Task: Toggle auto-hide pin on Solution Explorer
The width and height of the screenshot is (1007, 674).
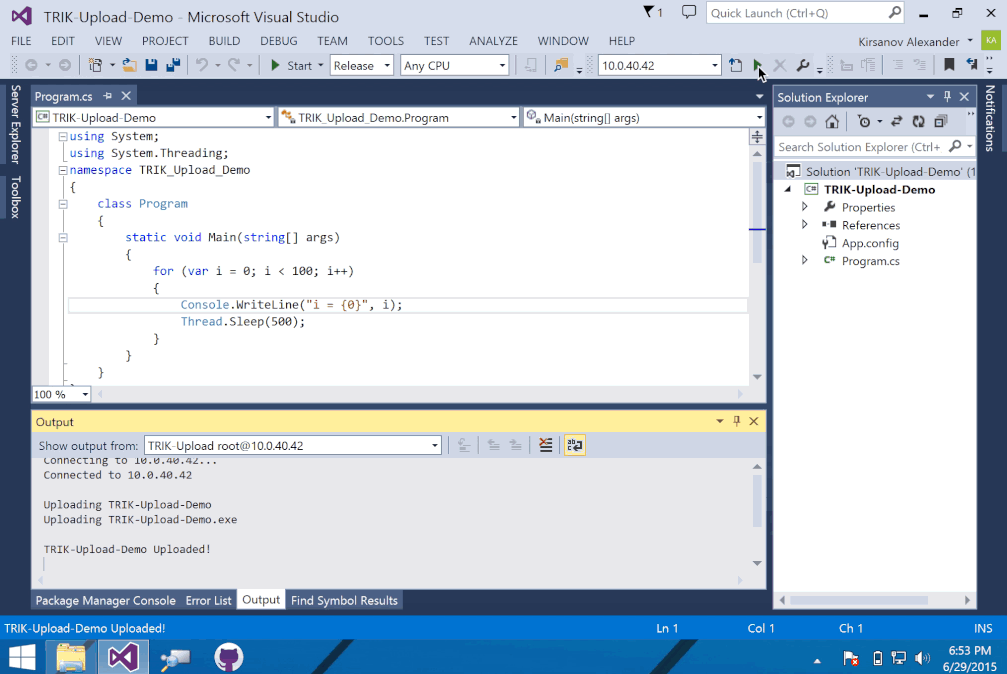Action: [947, 96]
